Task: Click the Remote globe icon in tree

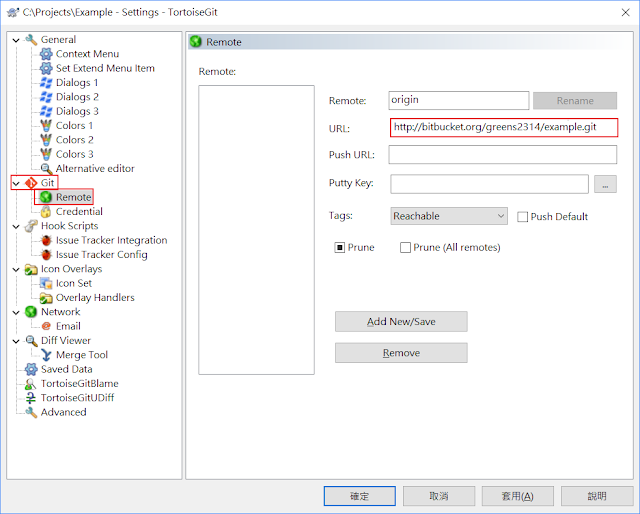Action: [x=46, y=197]
